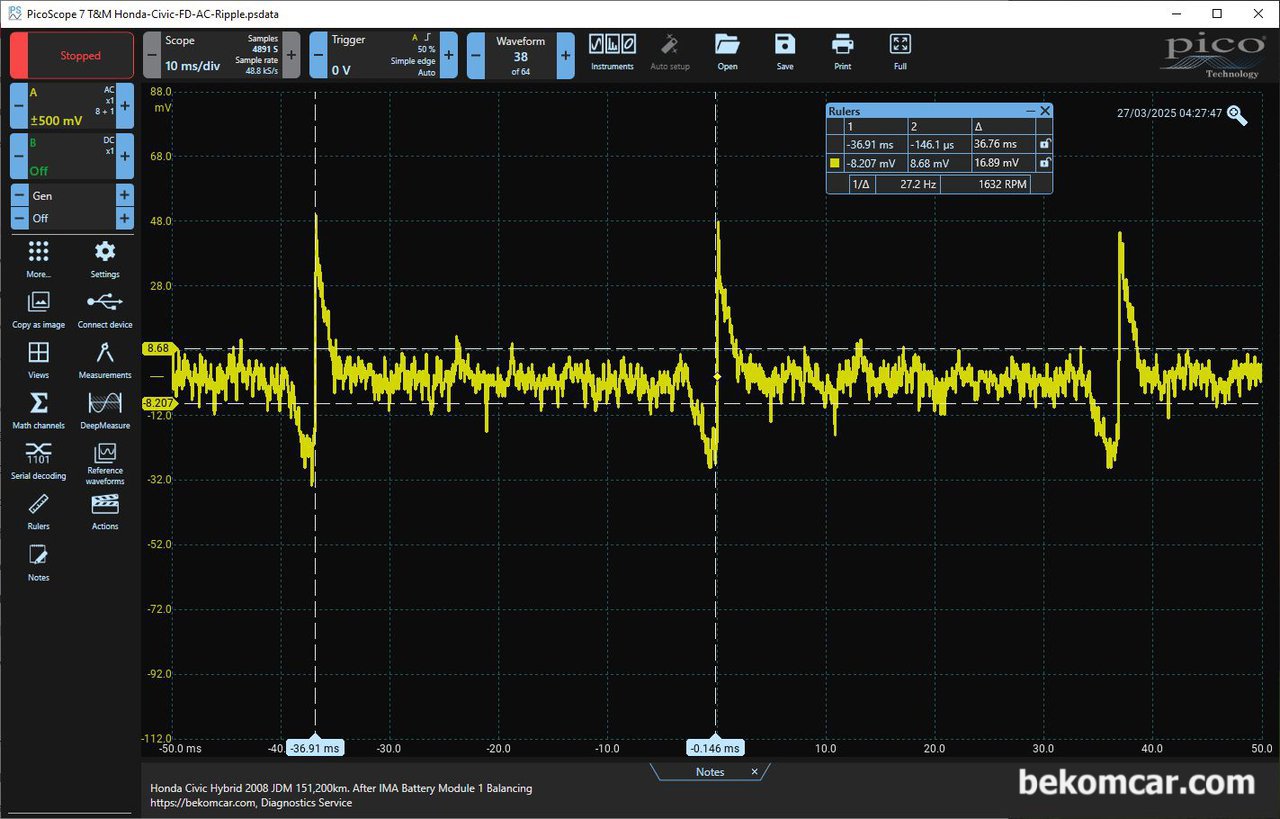Click the Auto setup wand icon
This screenshot has width=1280, height=819.
coord(670,52)
